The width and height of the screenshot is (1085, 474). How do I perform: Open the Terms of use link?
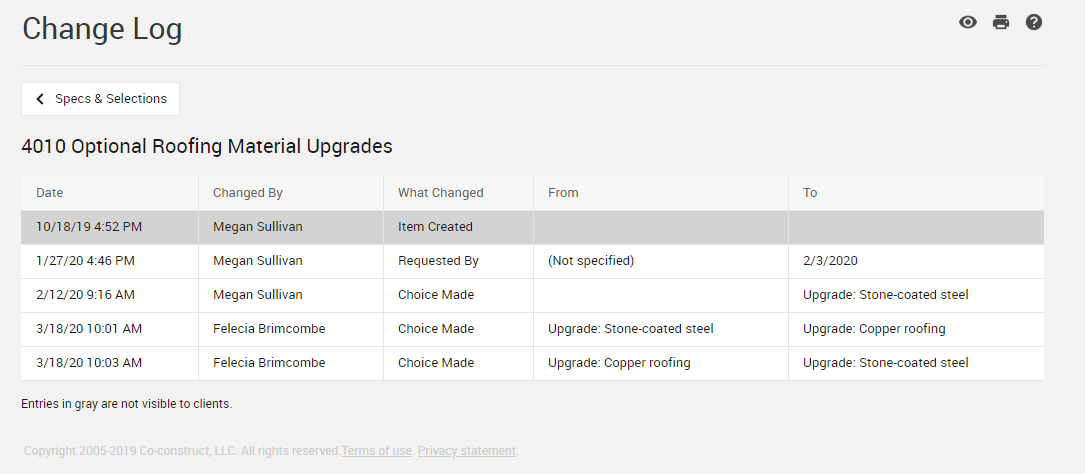[x=376, y=451]
